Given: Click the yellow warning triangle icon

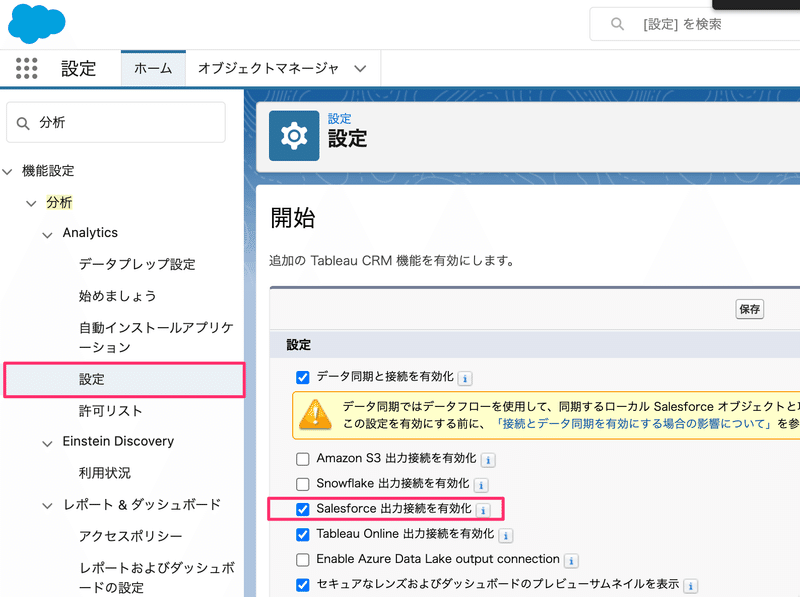Looking at the screenshot, I should tap(315, 414).
